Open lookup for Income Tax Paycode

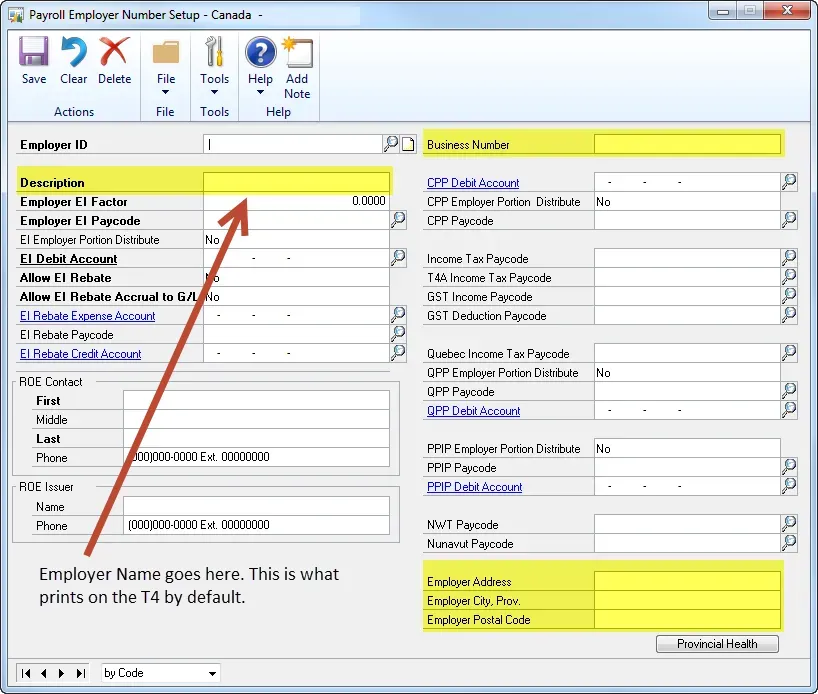[x=789, y=258]
